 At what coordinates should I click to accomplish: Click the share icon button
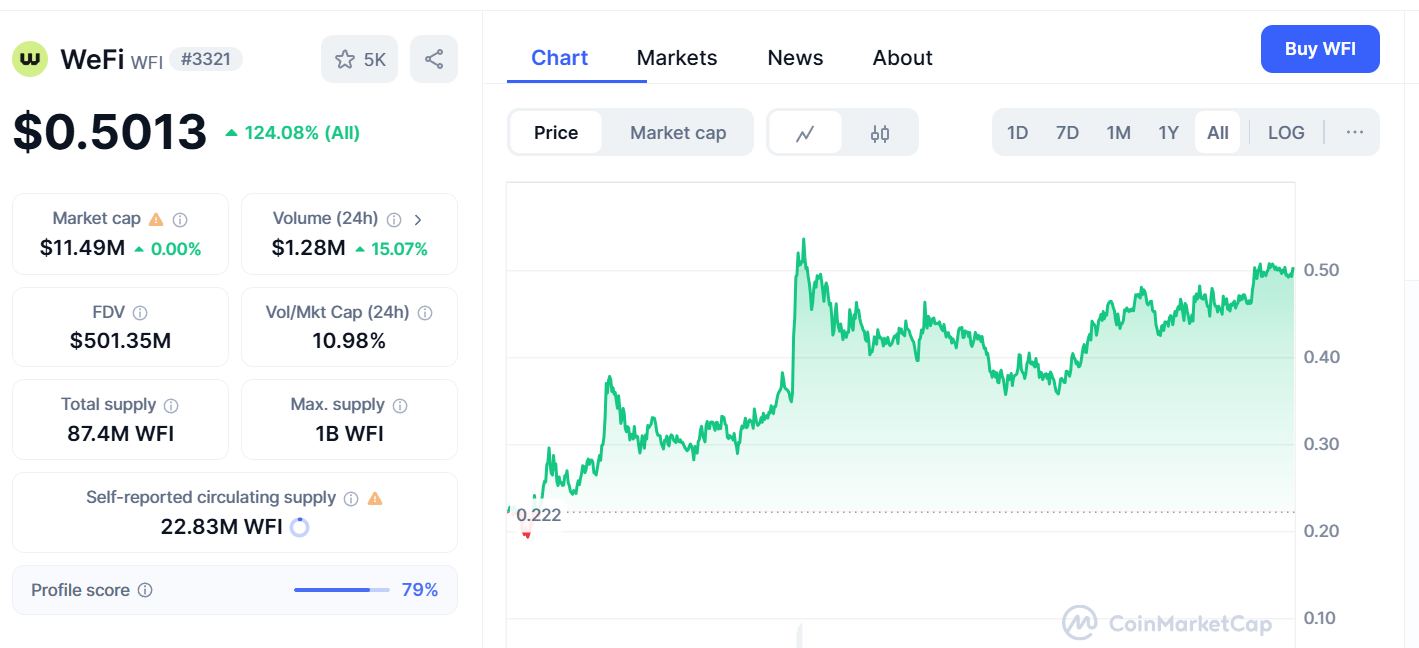434,59
